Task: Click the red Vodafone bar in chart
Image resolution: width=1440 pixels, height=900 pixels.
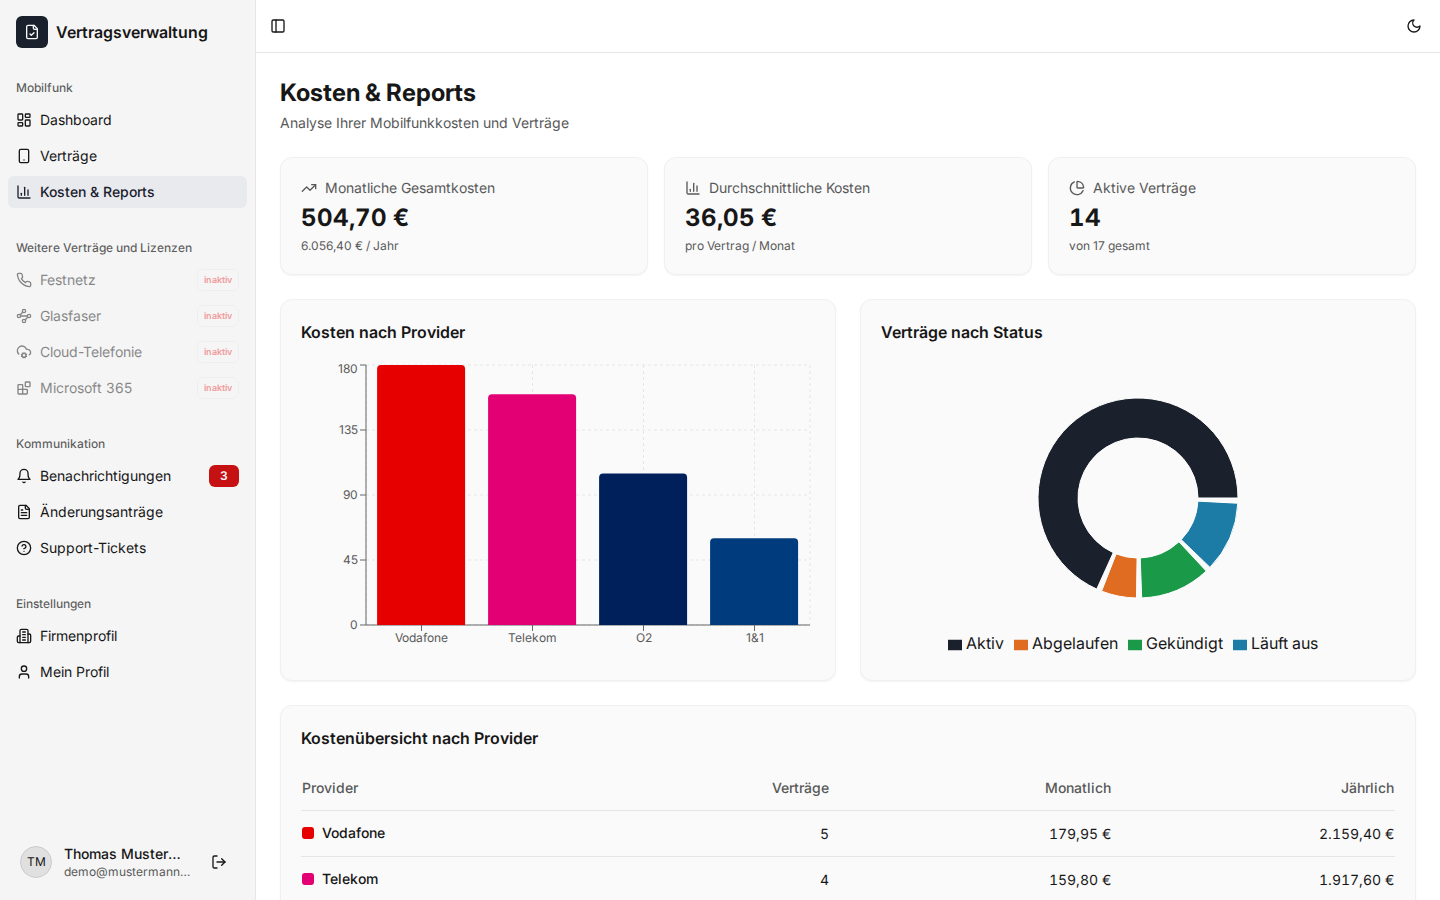Action: click(421, 495)
